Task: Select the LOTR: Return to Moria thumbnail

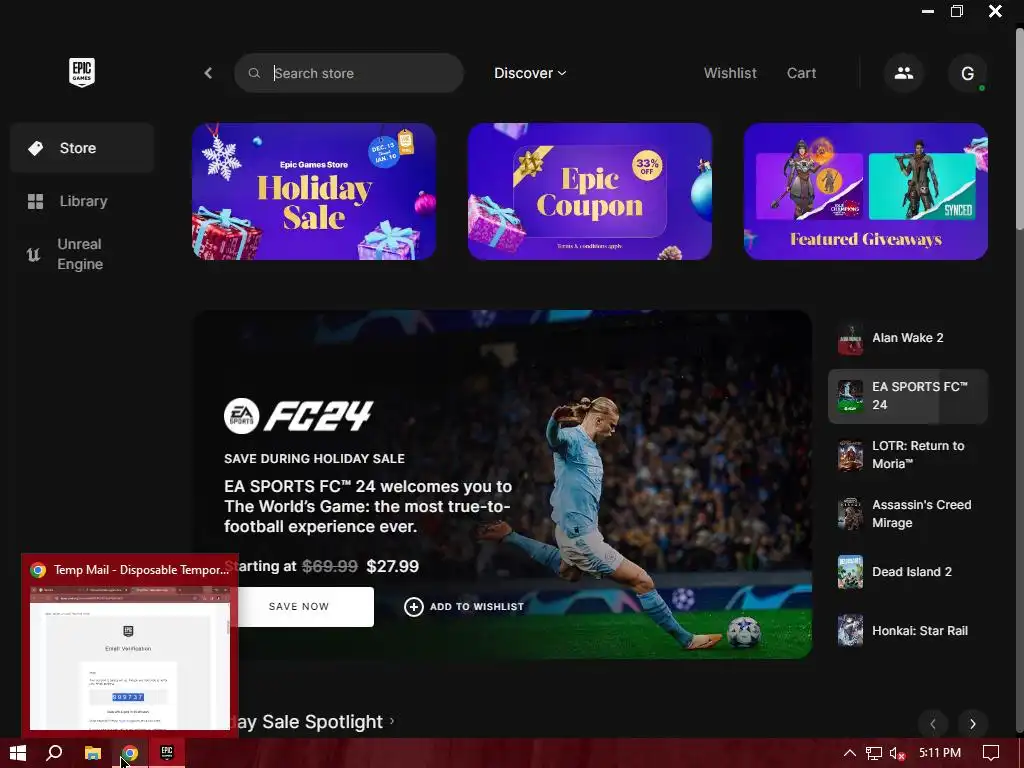Action: pos(850,455)
